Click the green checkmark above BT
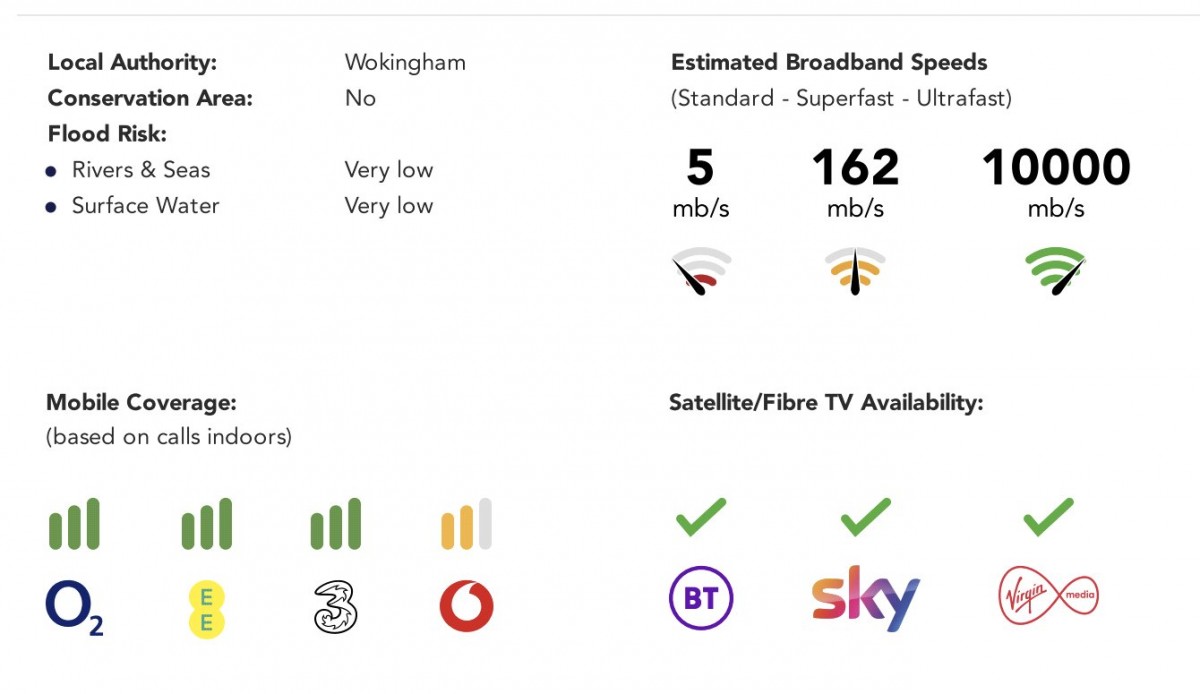 700,517
